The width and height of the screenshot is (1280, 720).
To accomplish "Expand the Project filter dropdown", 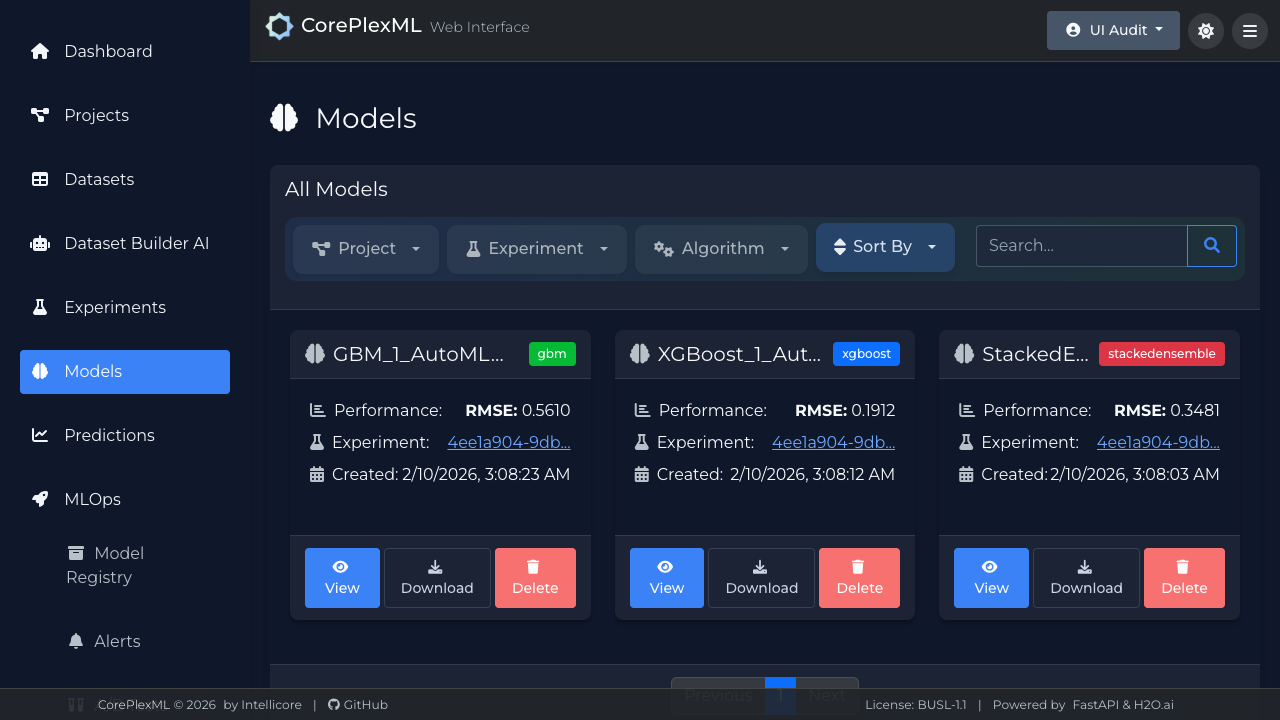I will pyautogui.click(x=366, y=249).
